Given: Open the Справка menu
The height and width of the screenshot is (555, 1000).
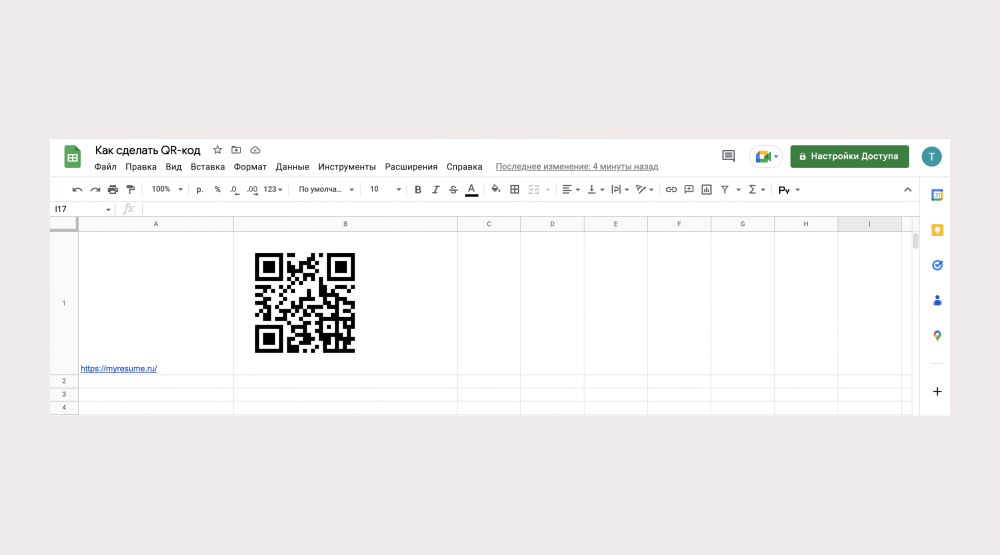Looking at the screenshot, I should coord(464,166).
